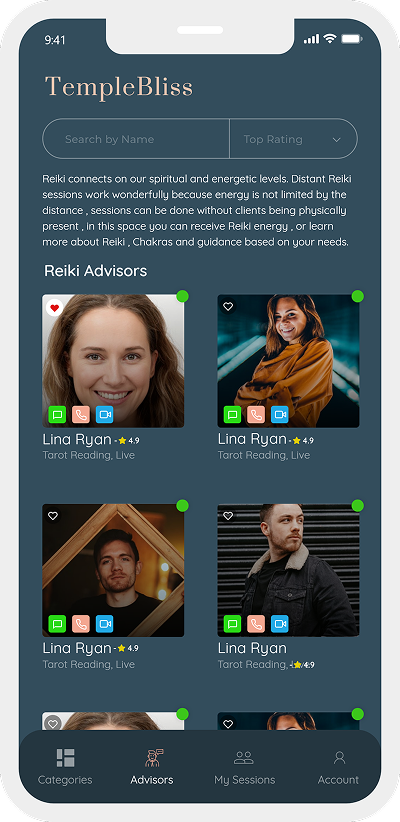
Task: Click the chevron arrow beside Top Rating
Action: pyautogui.click(x=337, y=139)
